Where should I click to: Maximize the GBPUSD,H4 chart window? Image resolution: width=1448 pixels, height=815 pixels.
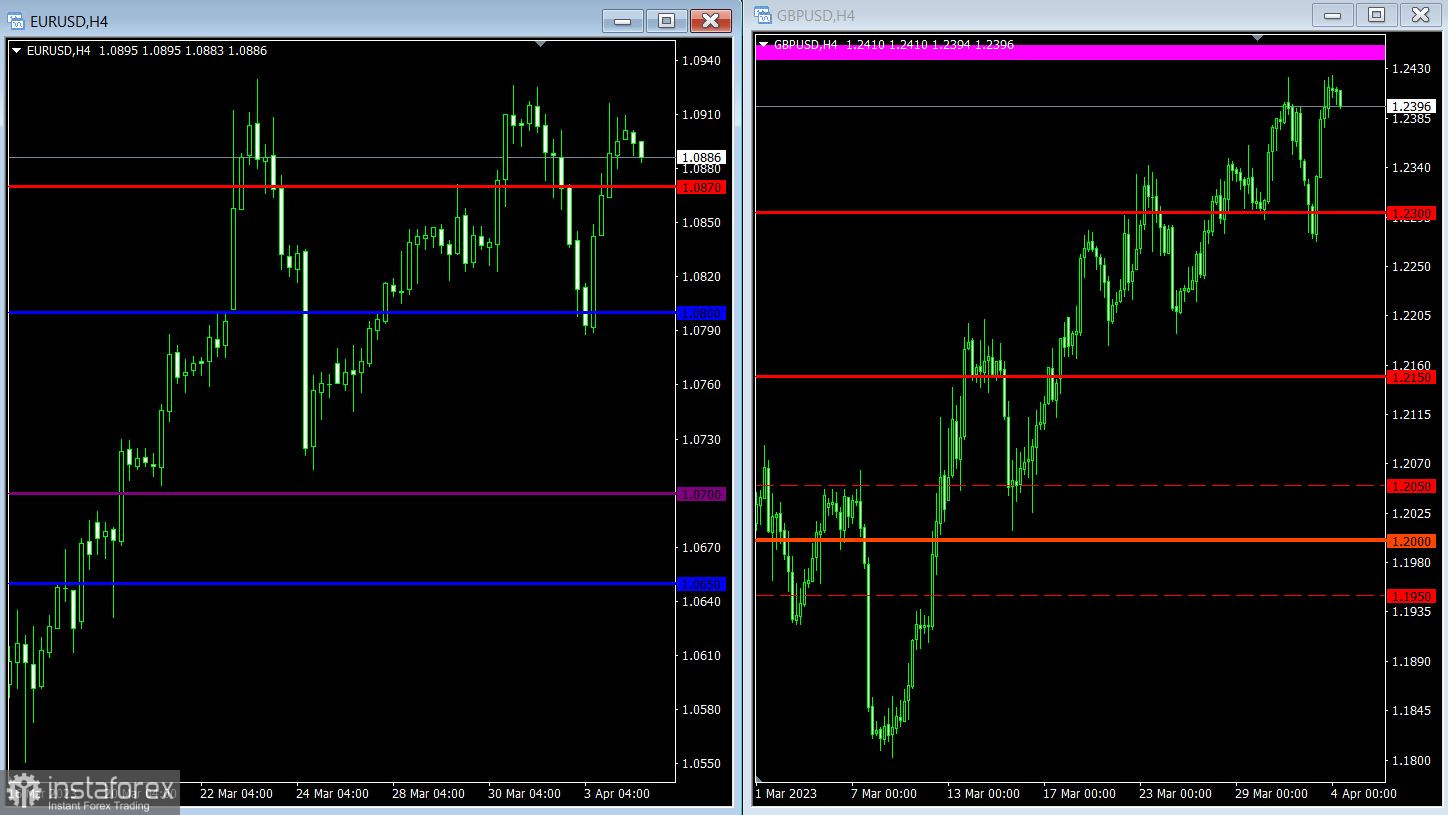tap(1376, 14)
